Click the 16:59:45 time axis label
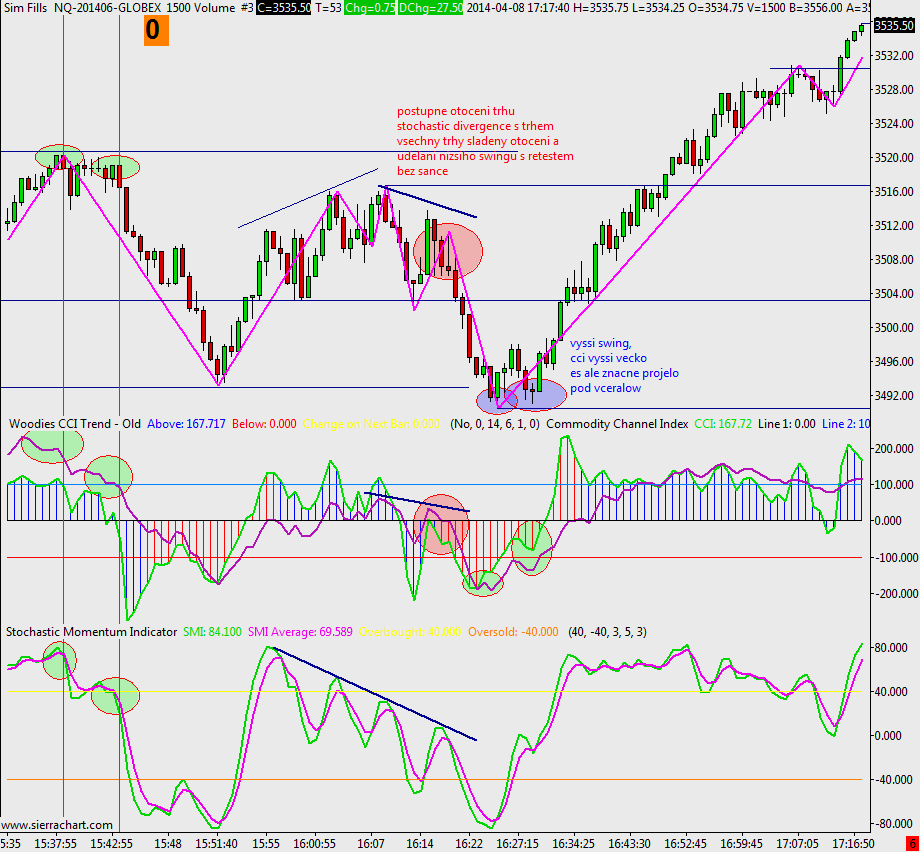This screenshot has height=852, width=920. (x=742, y=844)
